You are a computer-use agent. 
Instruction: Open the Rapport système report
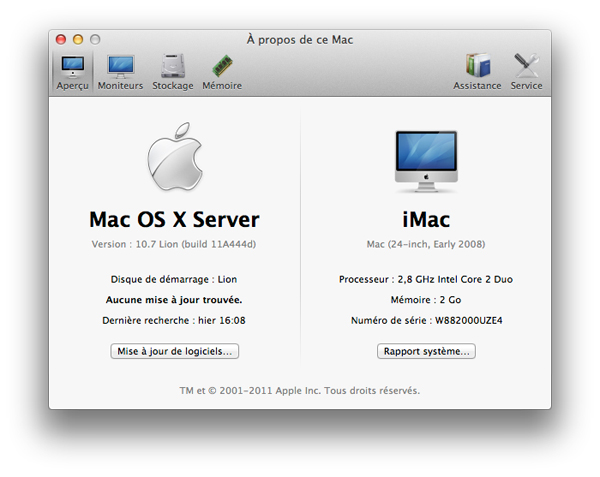tap(426, 351)
